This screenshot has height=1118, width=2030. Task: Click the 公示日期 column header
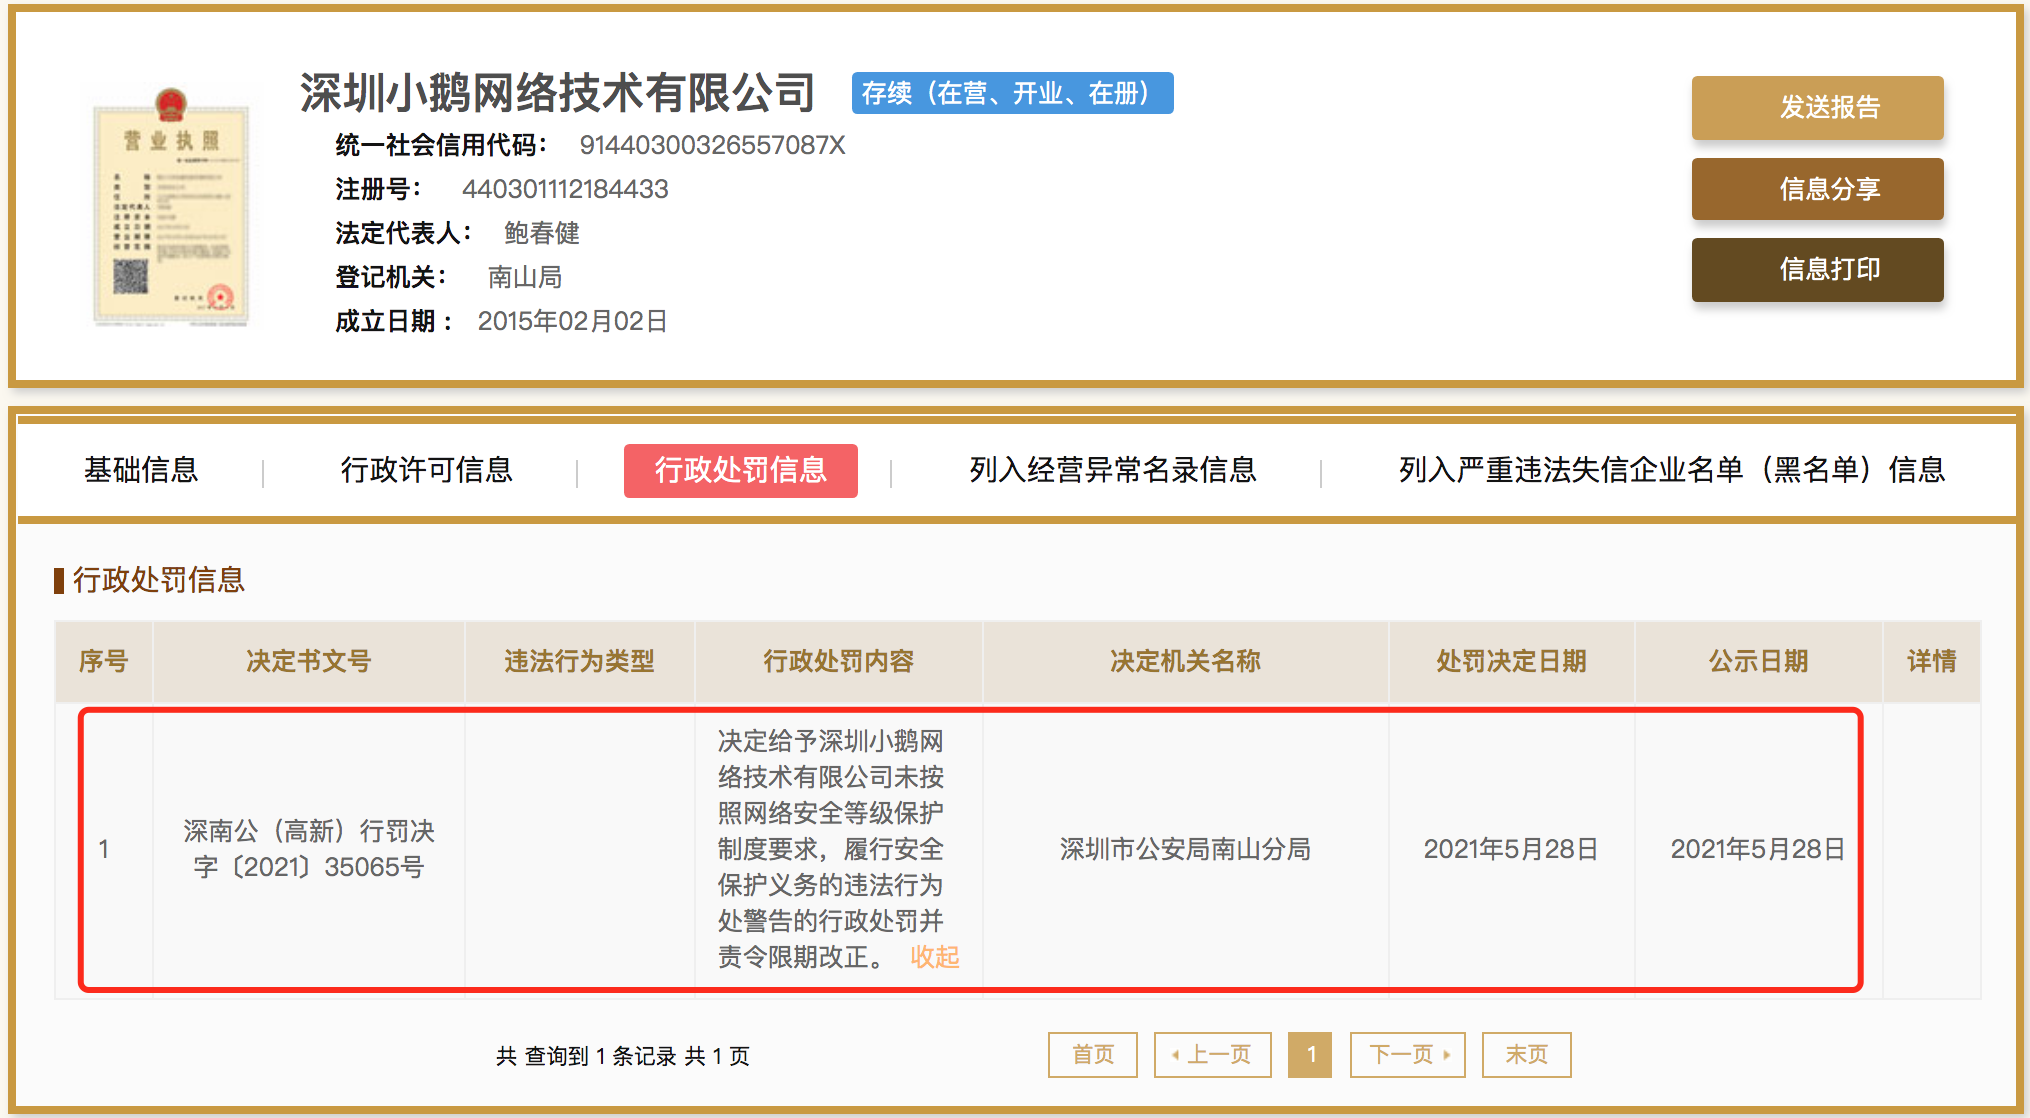click(x=1758, y=661)
